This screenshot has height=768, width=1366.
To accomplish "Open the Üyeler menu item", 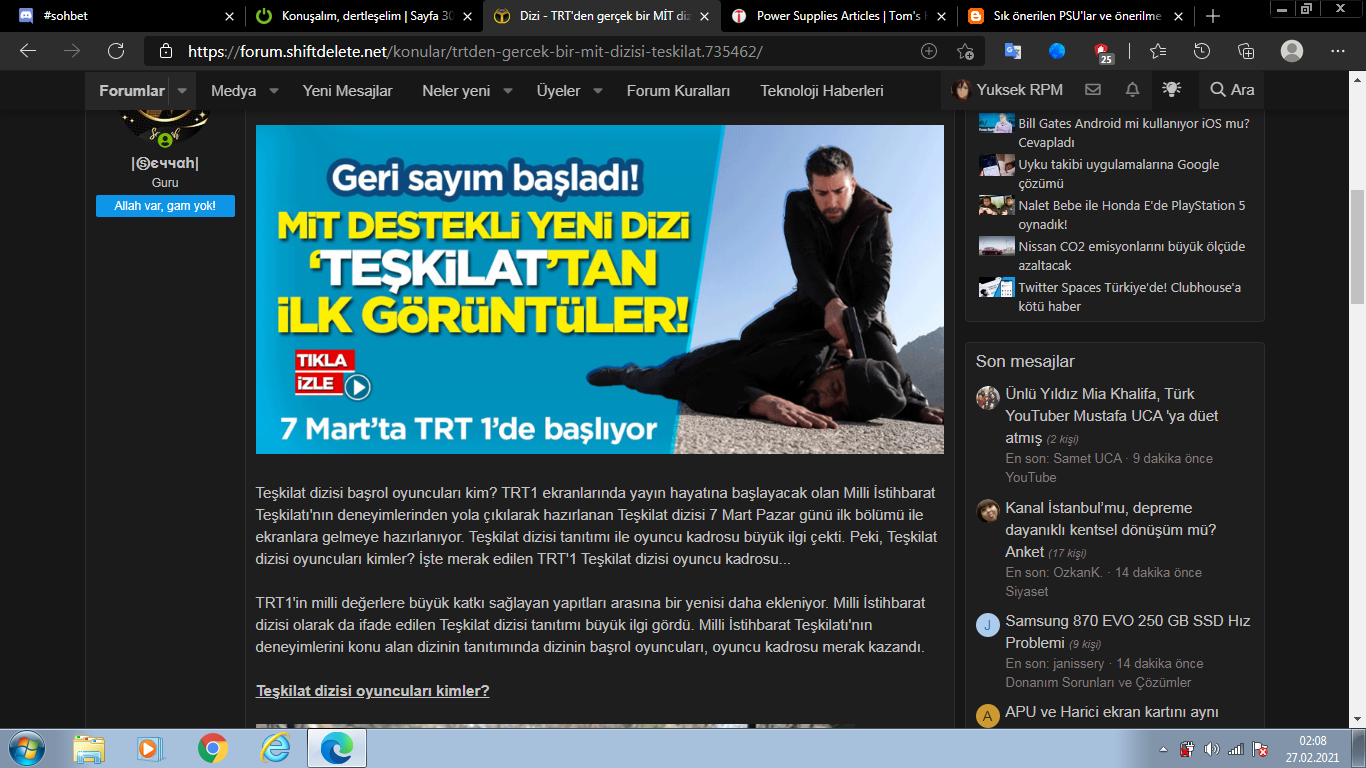I will (x=558, y=91).
